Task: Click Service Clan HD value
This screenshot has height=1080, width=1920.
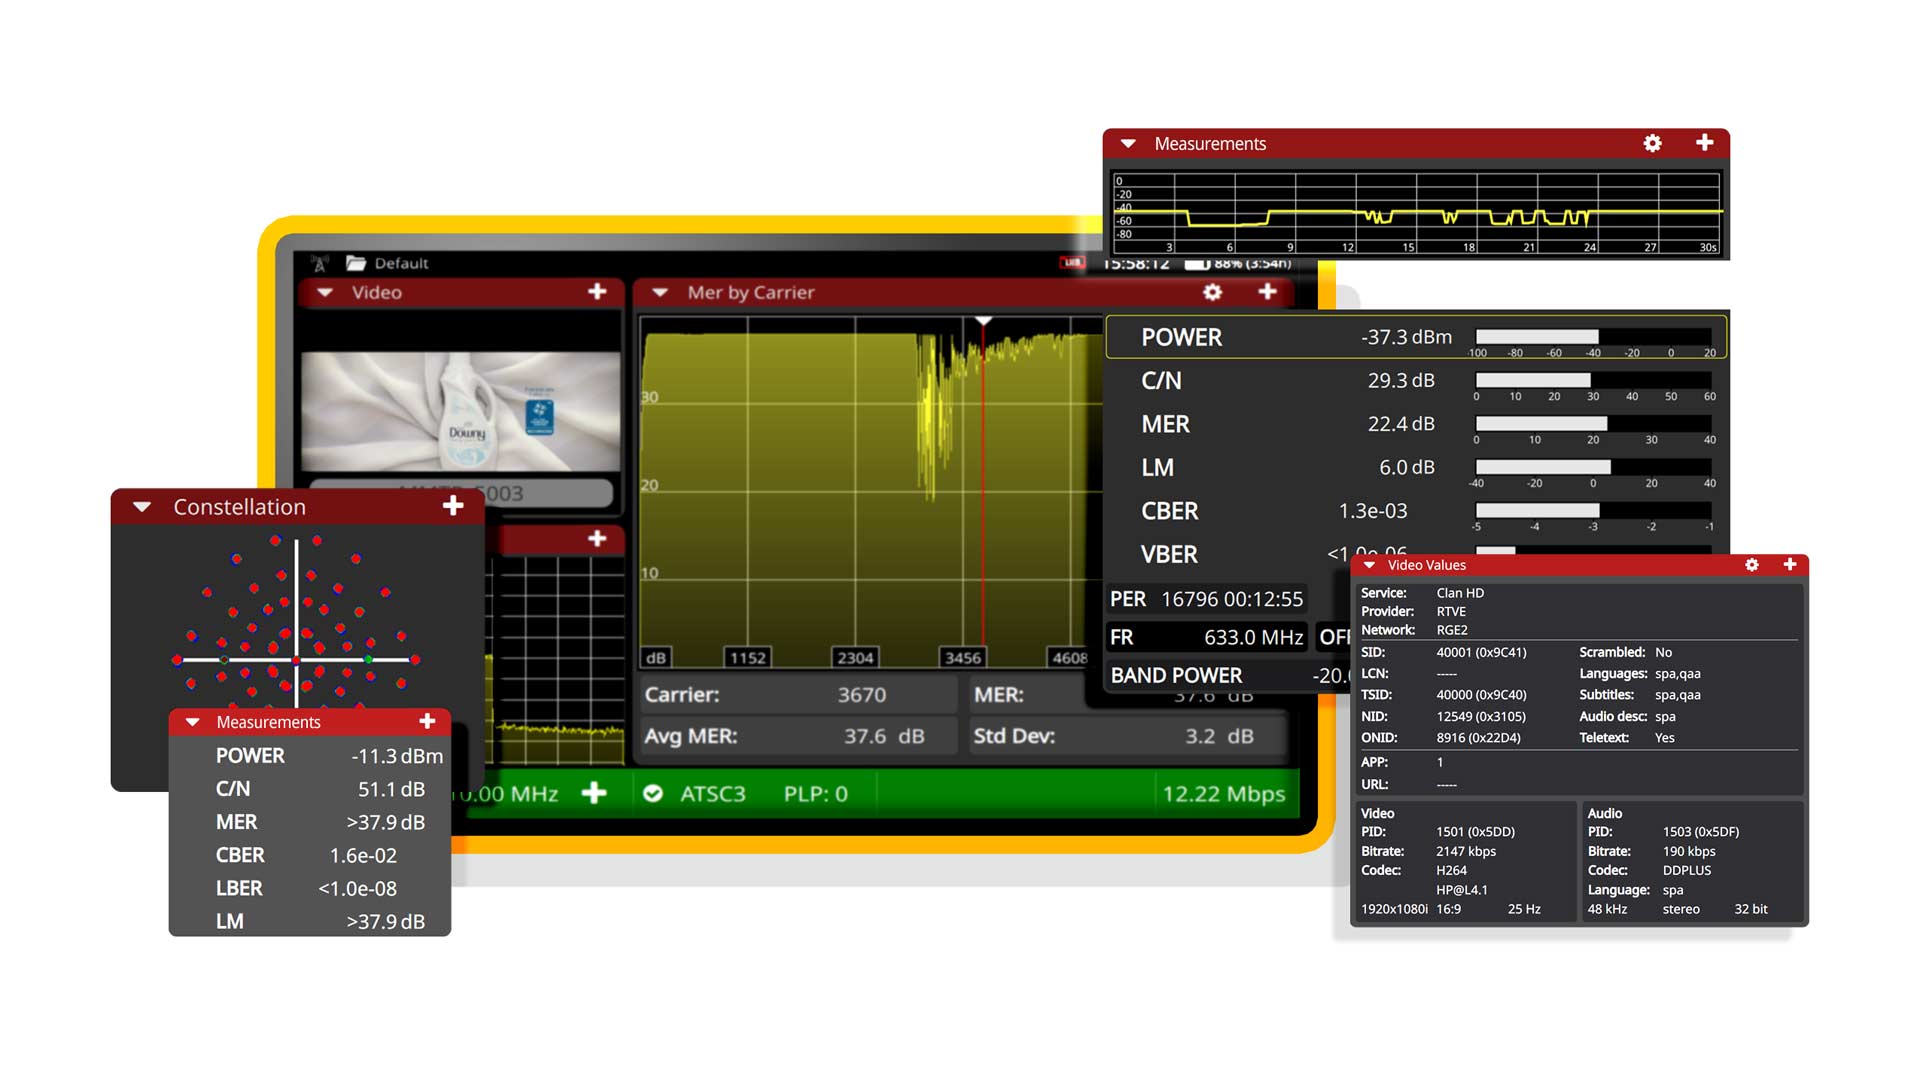Action: pyautogui.click(x=1460, y=593)
